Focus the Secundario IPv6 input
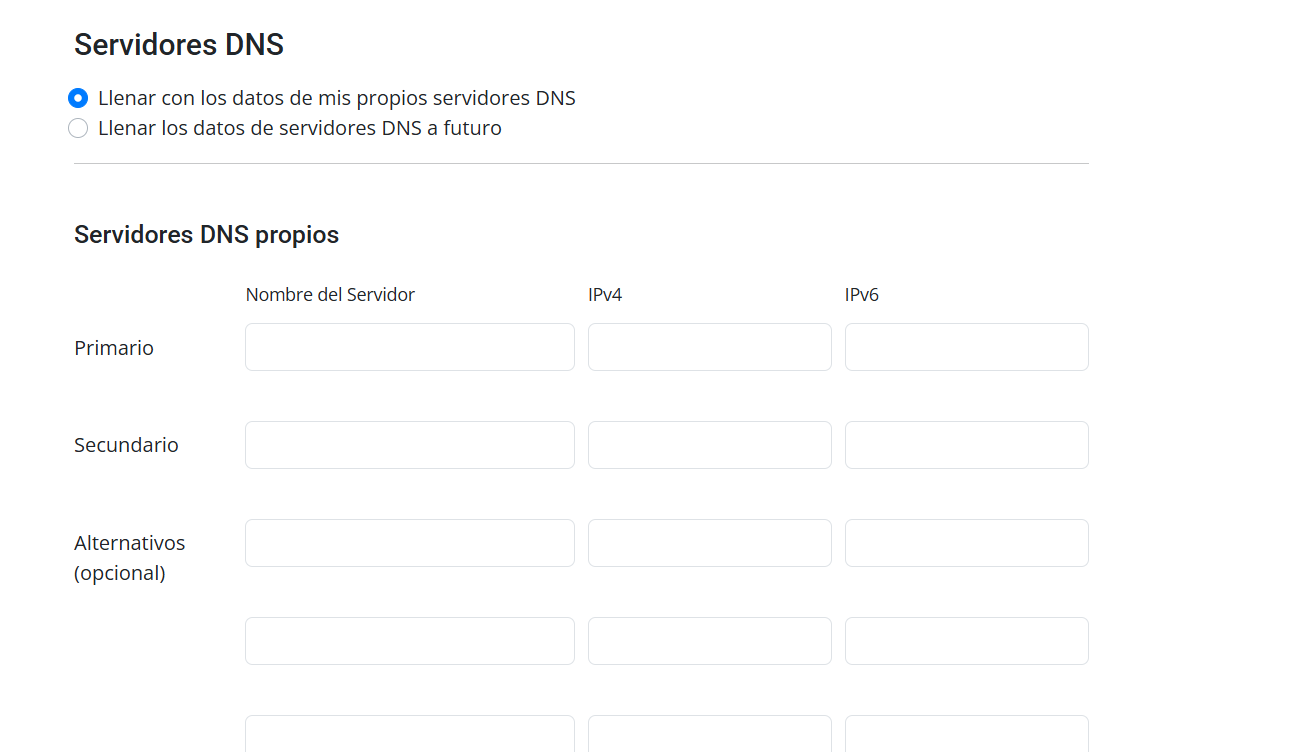The width and height of the screenshot is (1311, 752). tap(967, 445)
